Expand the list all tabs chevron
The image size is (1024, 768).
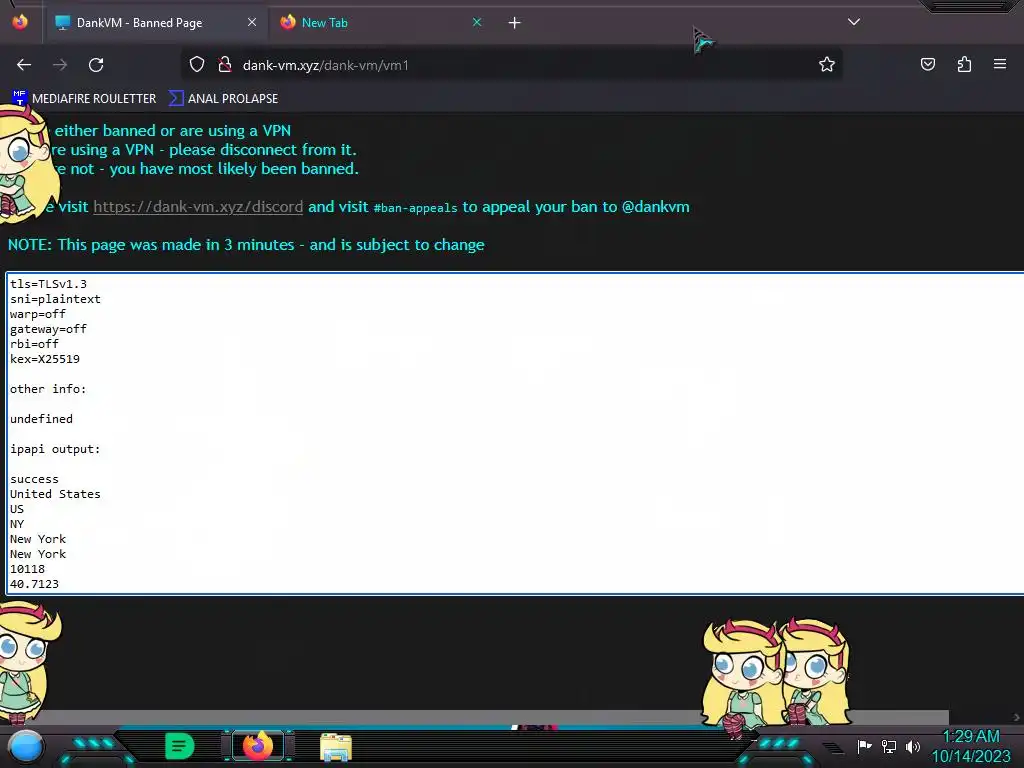pyautogui.click(x=854, y=22)
